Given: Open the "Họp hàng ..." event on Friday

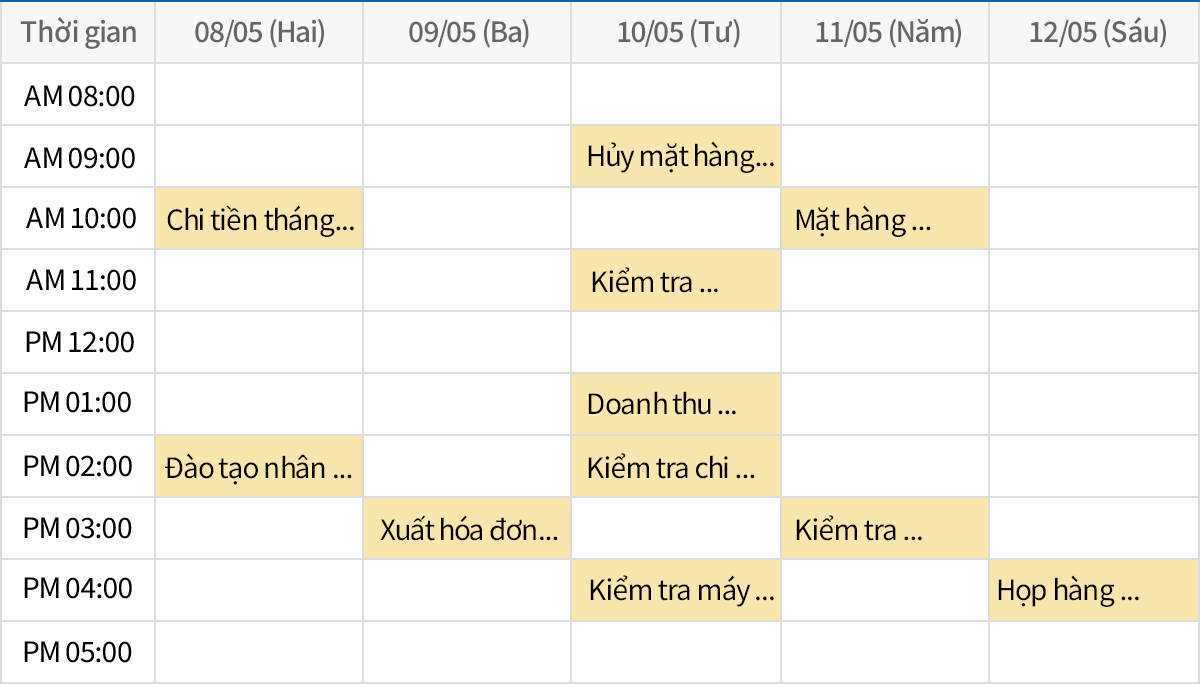Looking at the screenshot, I should pyautogui.click(x=1094, y=591).
